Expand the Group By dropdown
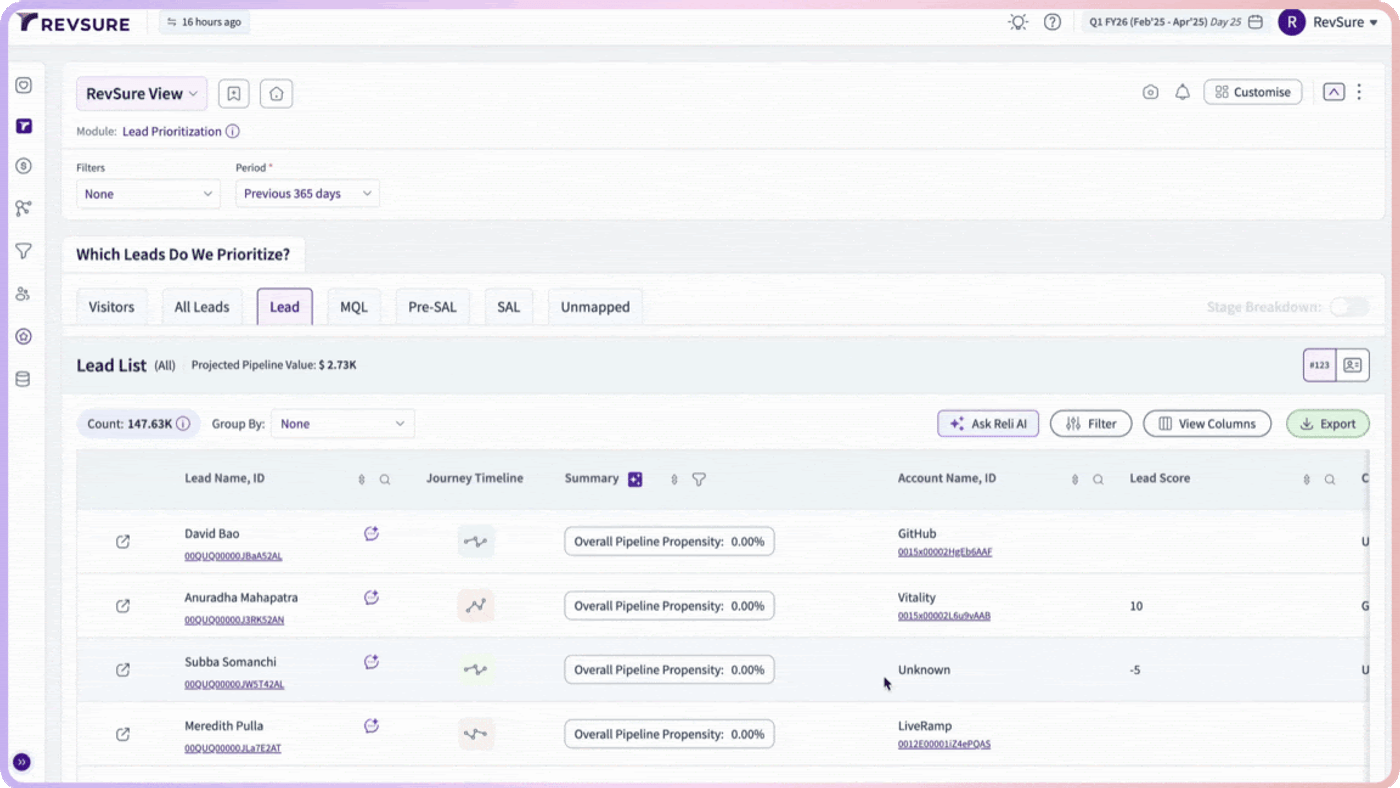The height and width of the screenshot is (788, 1400). click(342, 424)
